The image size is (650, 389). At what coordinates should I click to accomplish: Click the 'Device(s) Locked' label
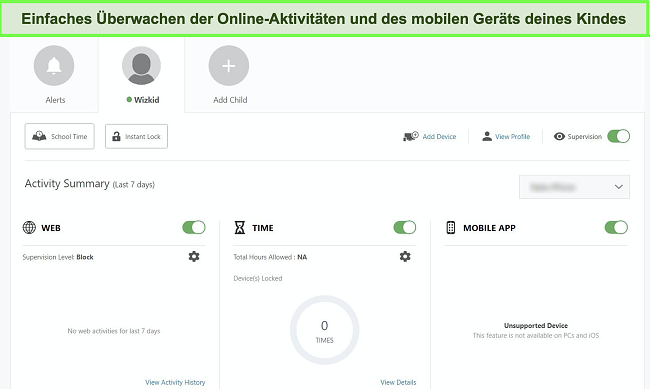point(257,278)
